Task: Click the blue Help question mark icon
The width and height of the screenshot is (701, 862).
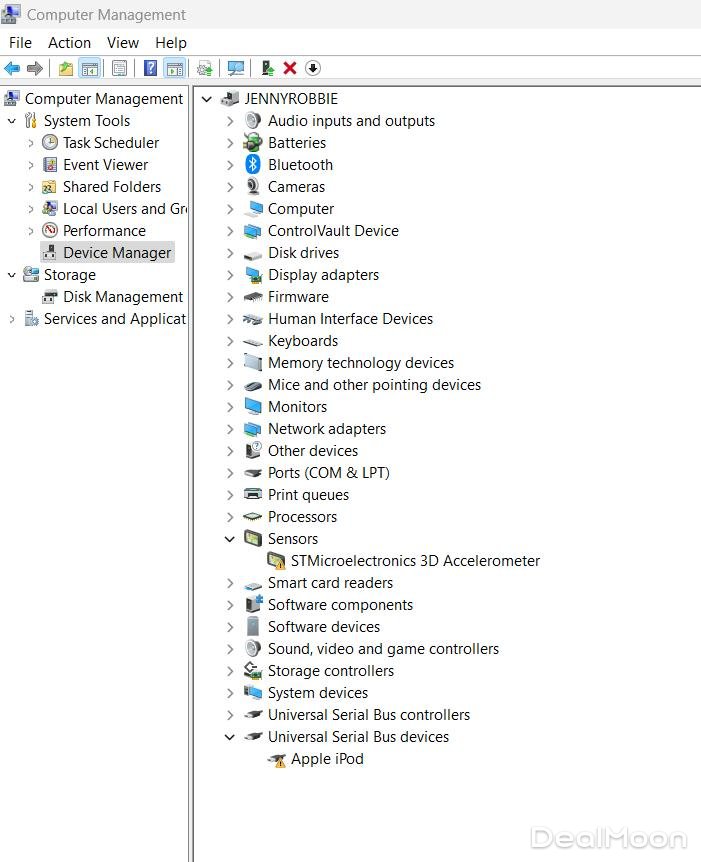Action: click(150, 68)
